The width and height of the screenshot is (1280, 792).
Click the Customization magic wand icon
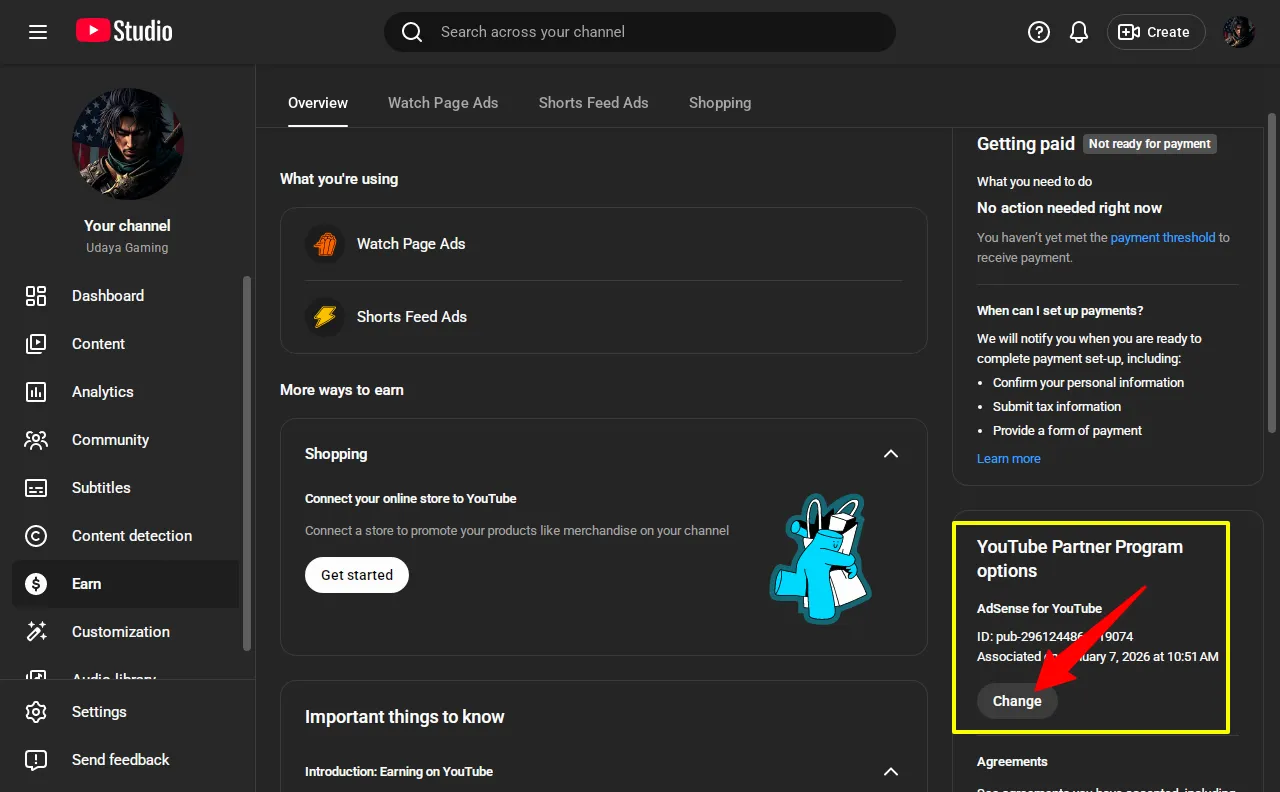pyautogui.click(x=36, y=632)
